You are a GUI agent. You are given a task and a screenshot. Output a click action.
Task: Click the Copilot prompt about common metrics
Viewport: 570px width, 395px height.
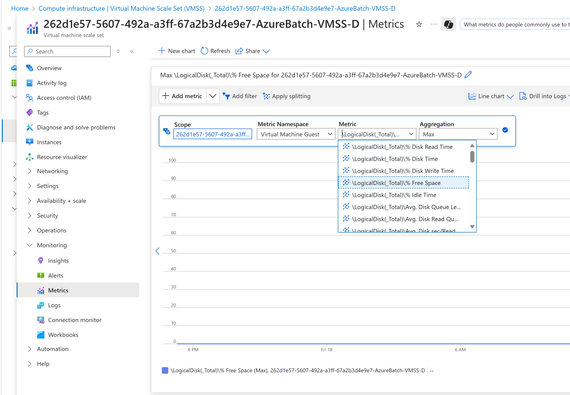click(515, 24)
